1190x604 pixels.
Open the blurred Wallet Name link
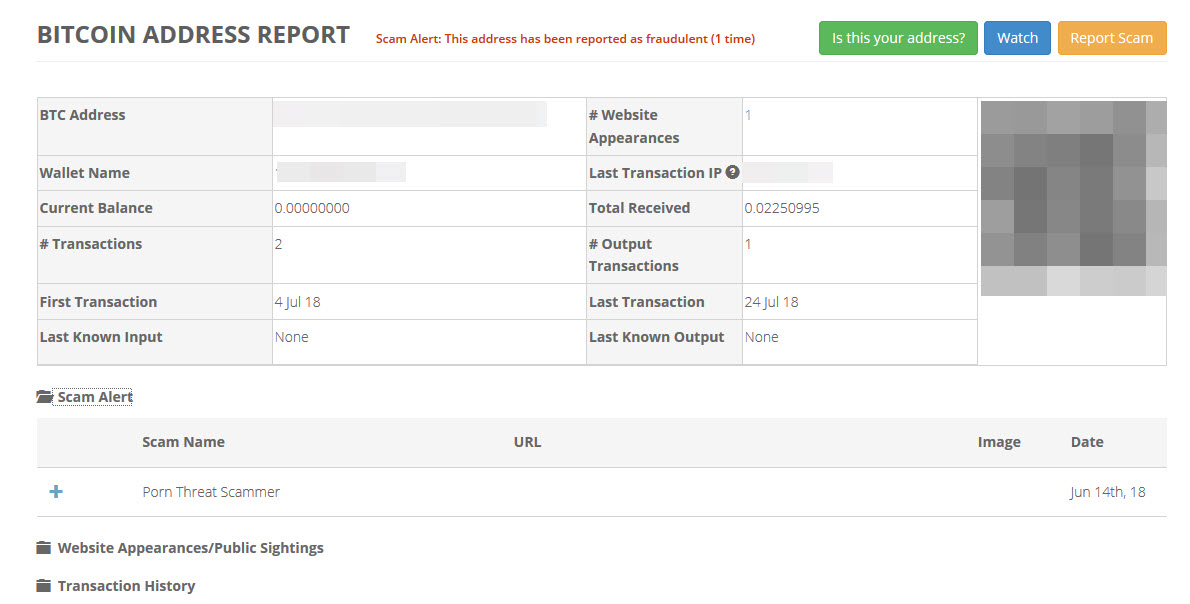tap(340, 172)
